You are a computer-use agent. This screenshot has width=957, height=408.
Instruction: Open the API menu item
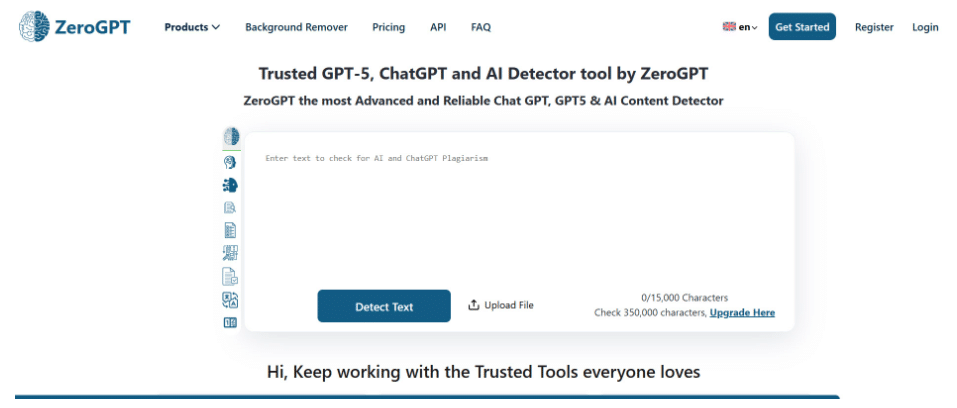[x=438, y=27]
